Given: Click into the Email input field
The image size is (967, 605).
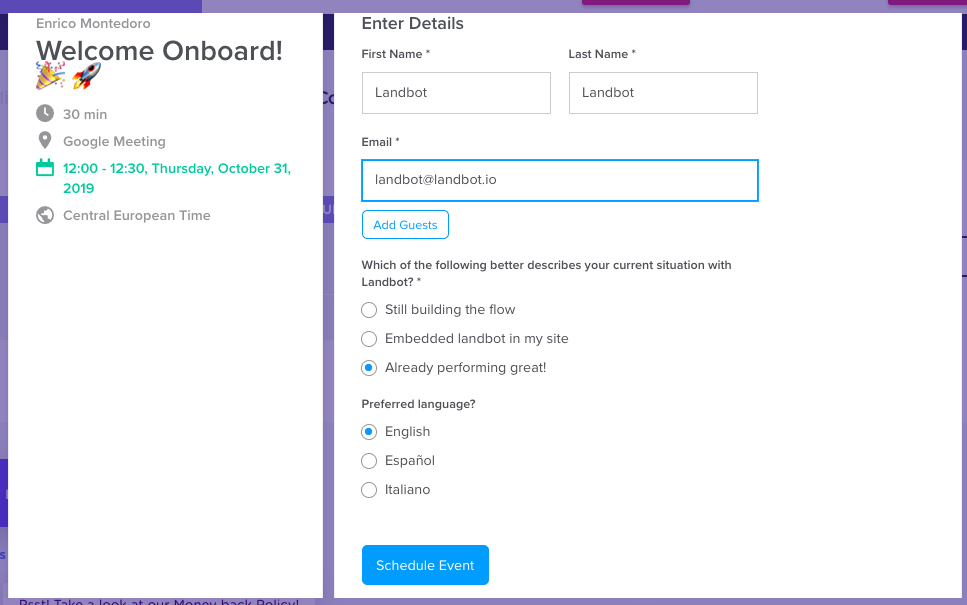Looking at the screenshot, I should coord(560,180).
